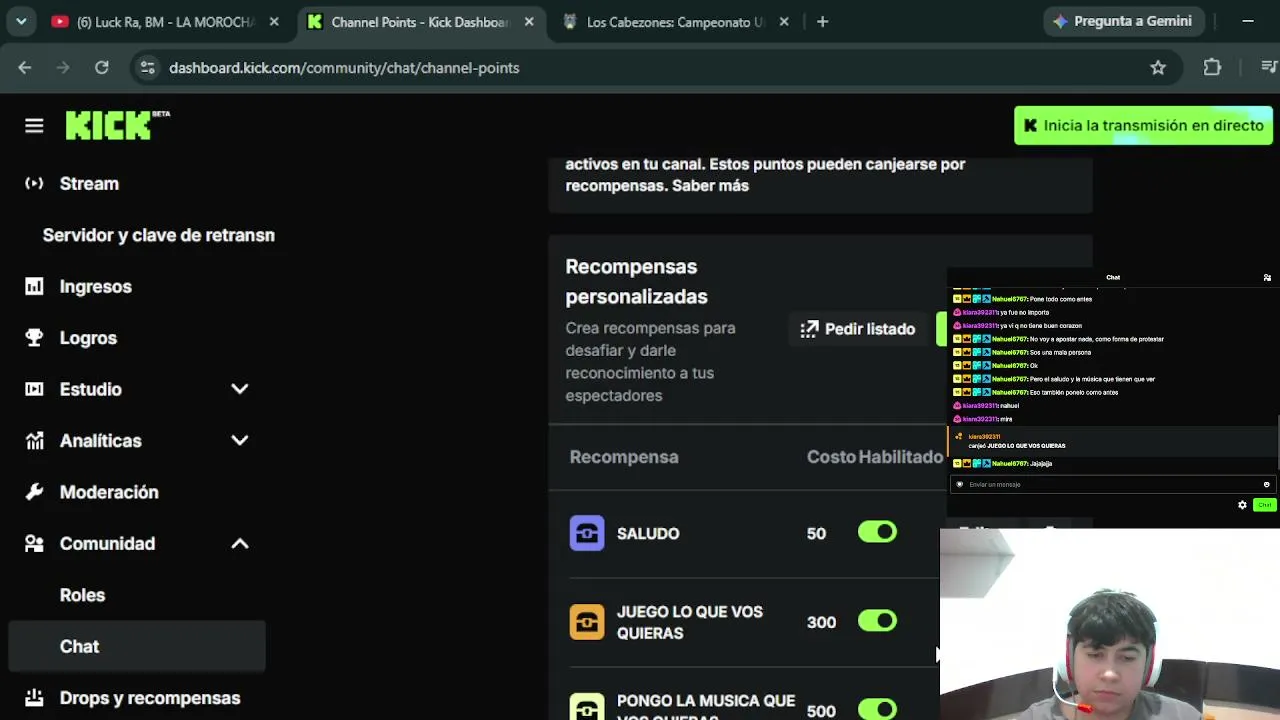The height and width of the screenshot is (720, 1280).
Task: Disable the PONGO LA MUSICA reward toggle
Action: pos(877,710)
